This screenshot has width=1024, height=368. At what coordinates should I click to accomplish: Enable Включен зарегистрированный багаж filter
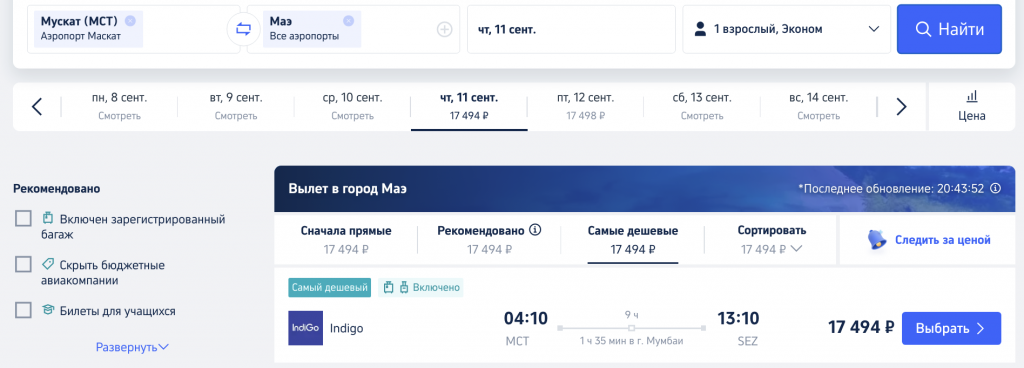click(x=24, y=219)
